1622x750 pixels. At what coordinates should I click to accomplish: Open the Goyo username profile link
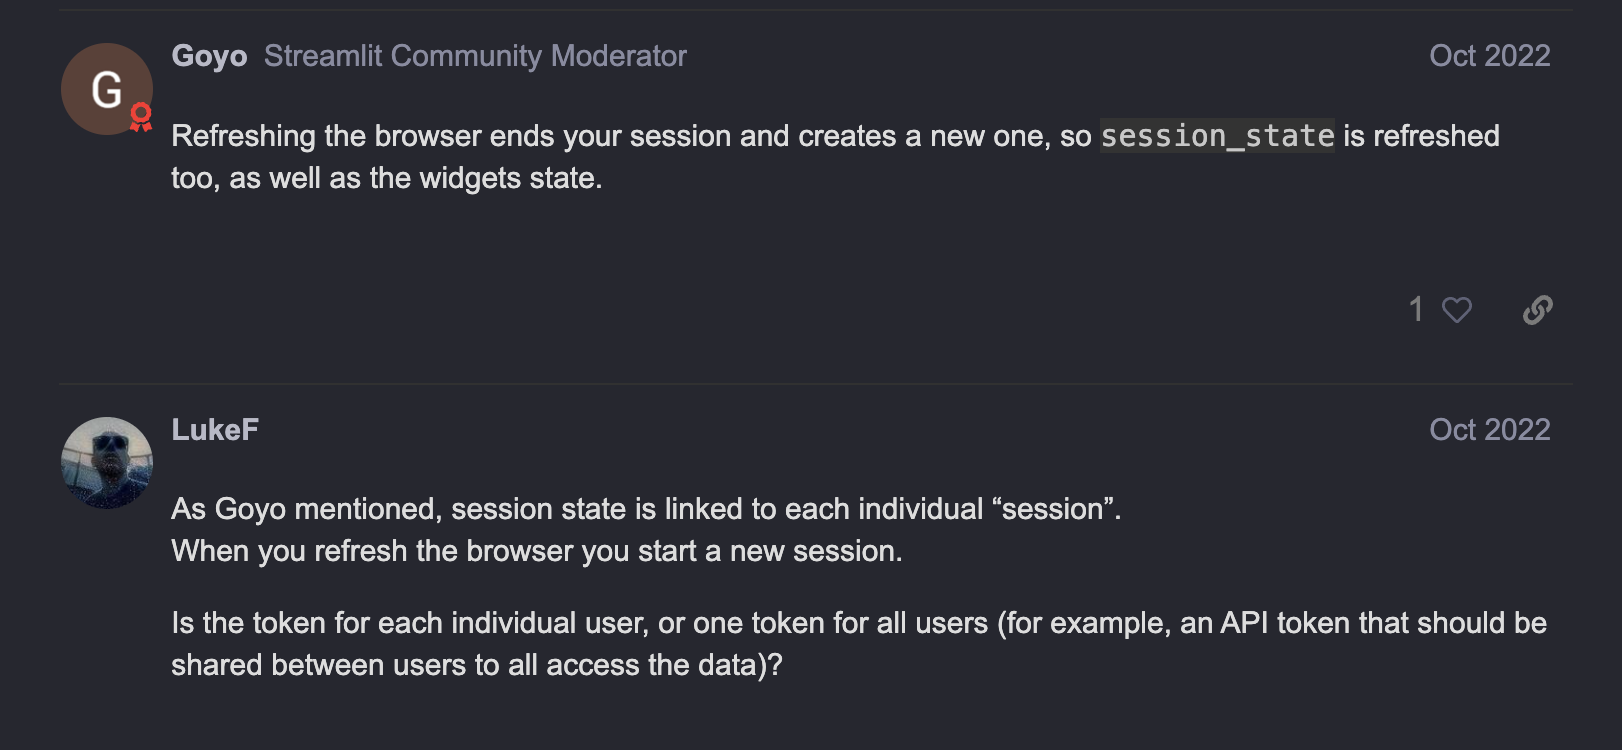coord(209,56)
